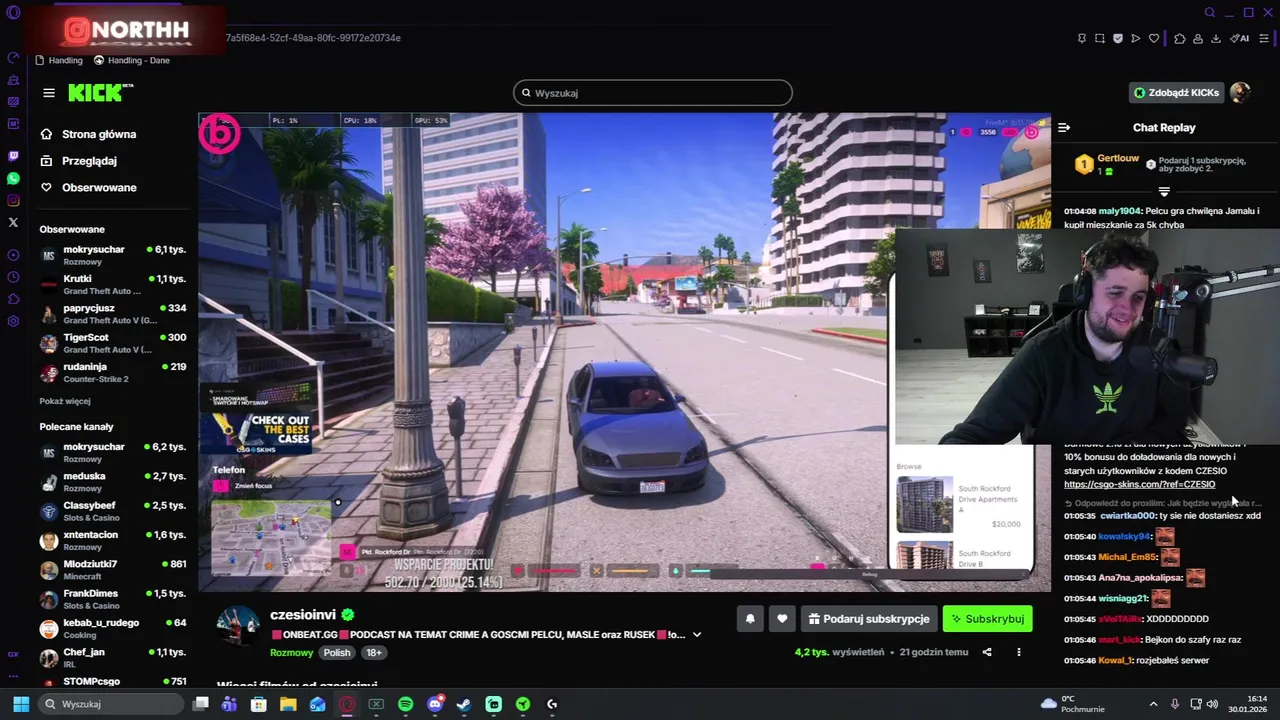Click the Rozmowy category link
The image size is (1280, 720).
(x=292, y=653)
